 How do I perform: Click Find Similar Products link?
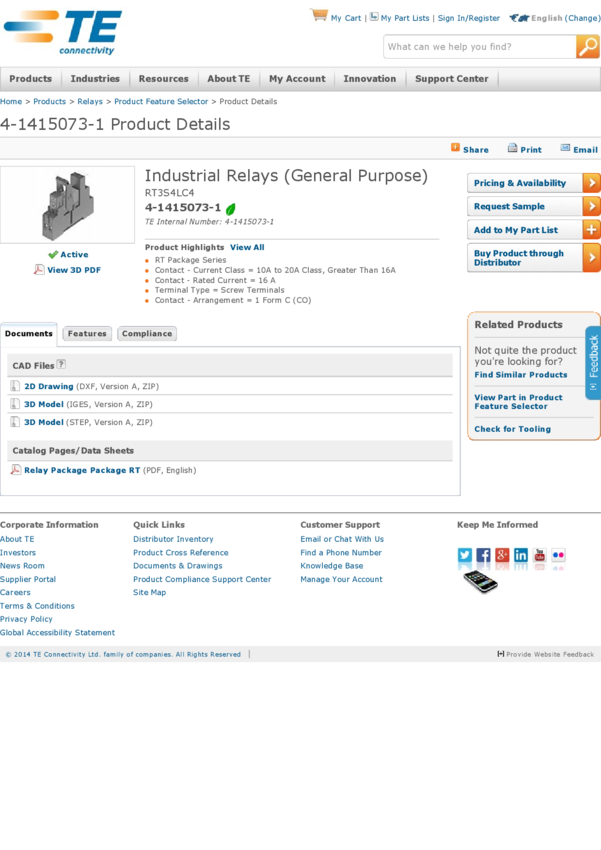[x=521, y=375]
